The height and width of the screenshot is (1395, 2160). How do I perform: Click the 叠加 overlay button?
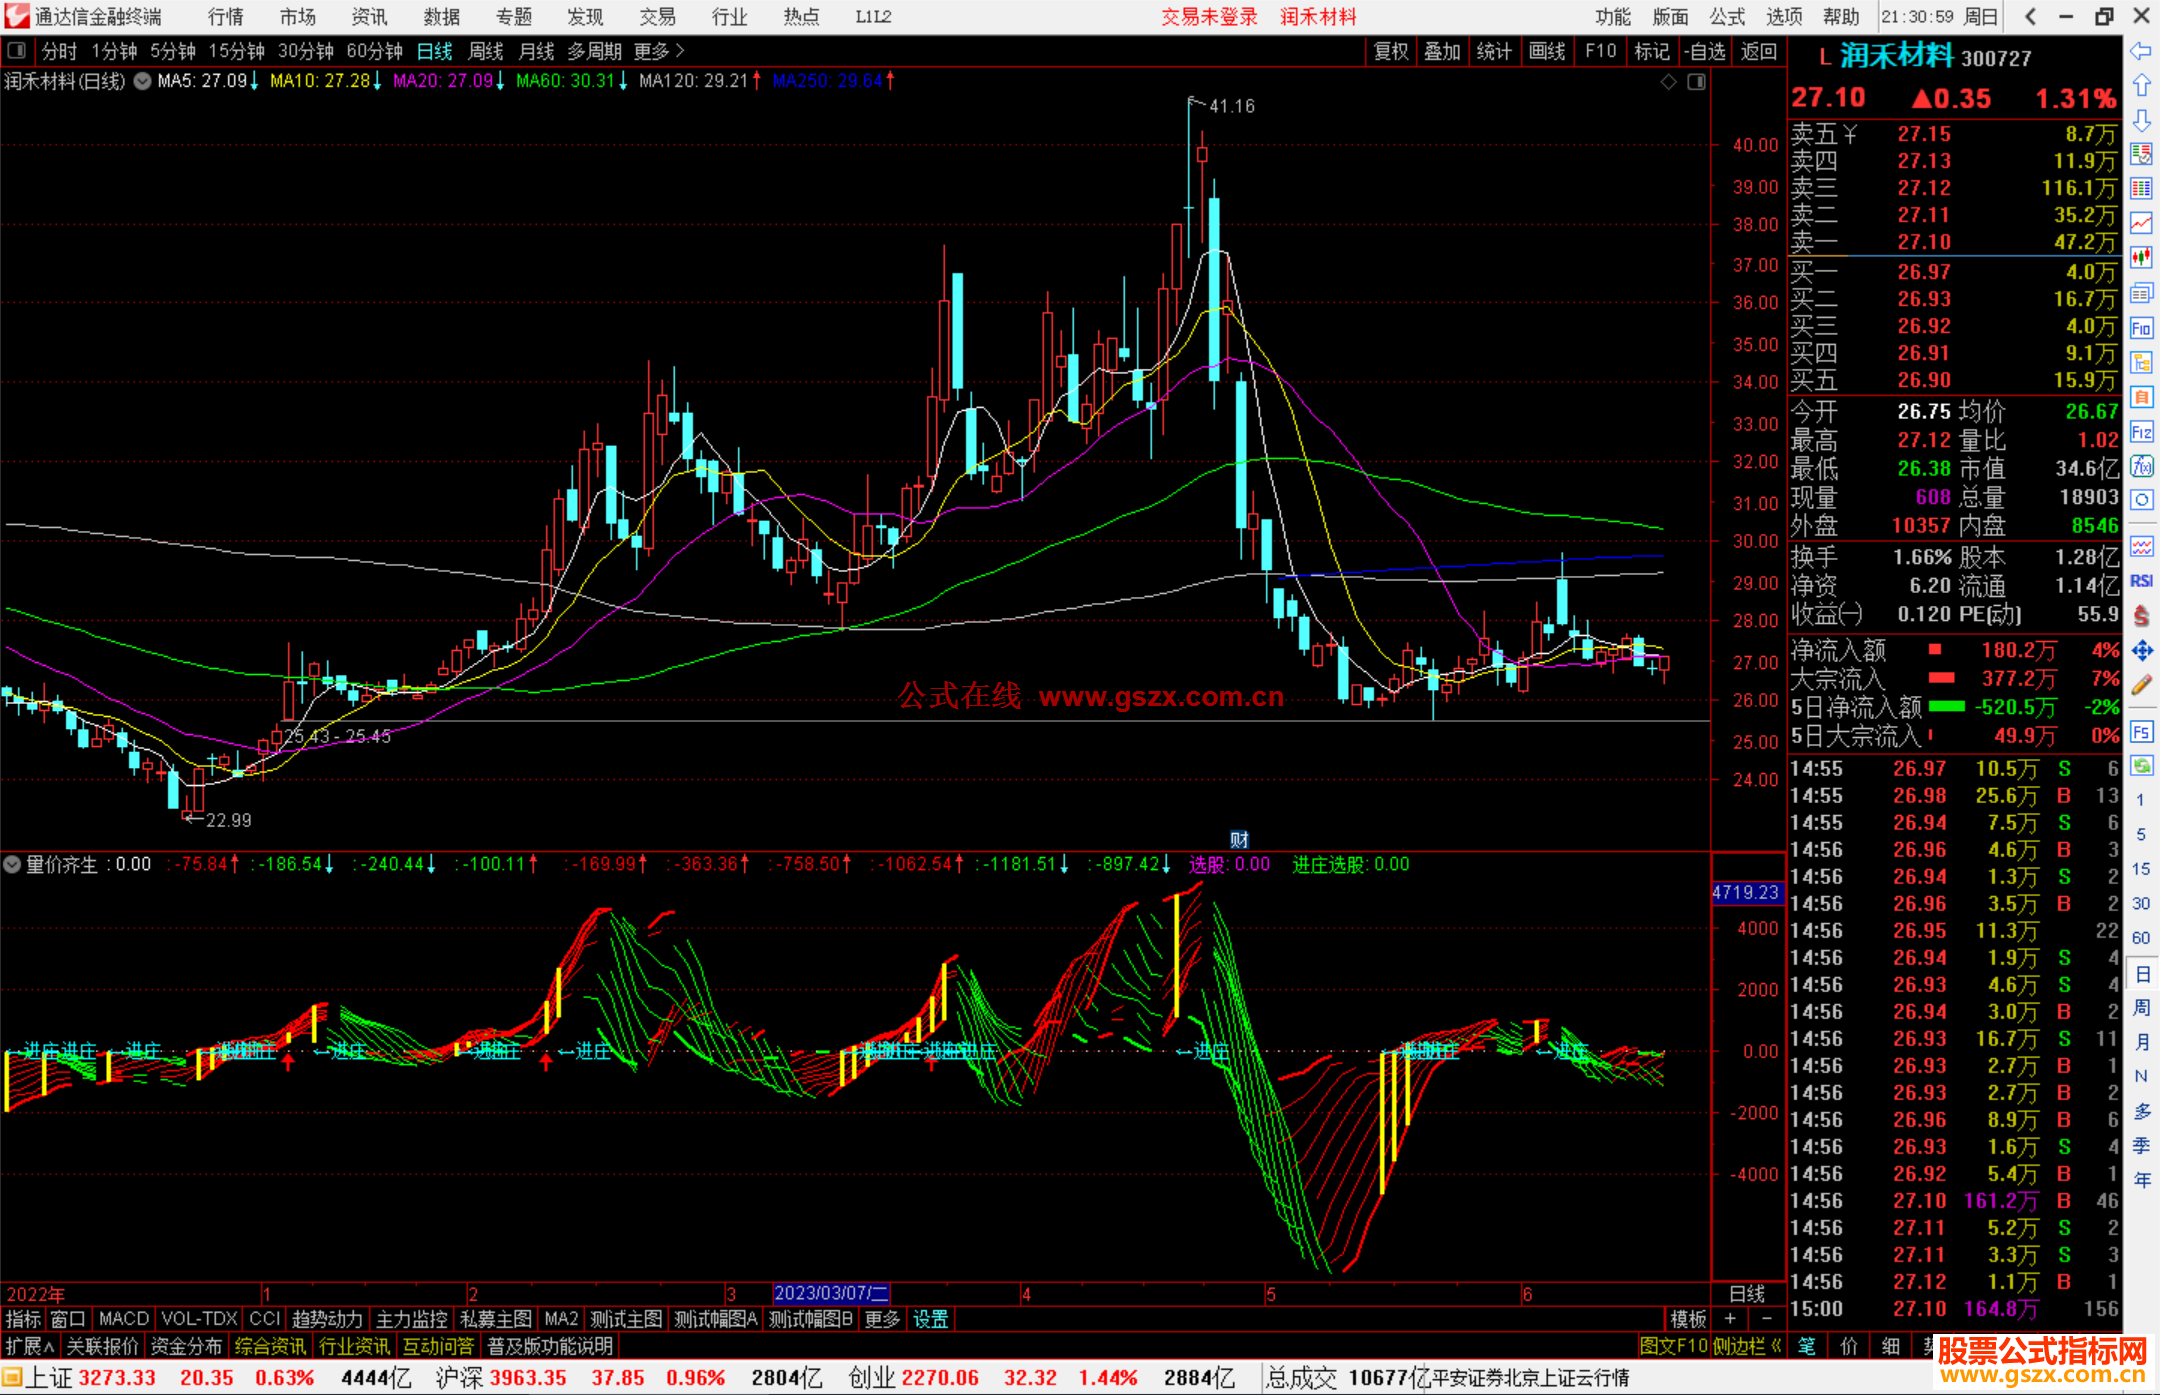coord(1443,51)
